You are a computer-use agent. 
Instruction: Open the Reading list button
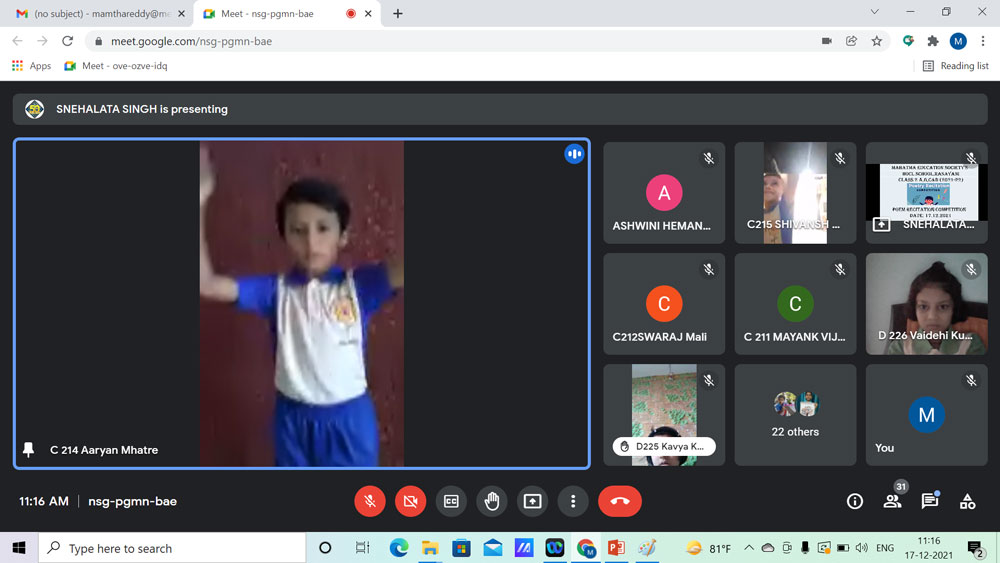click(x=955, y=66)
